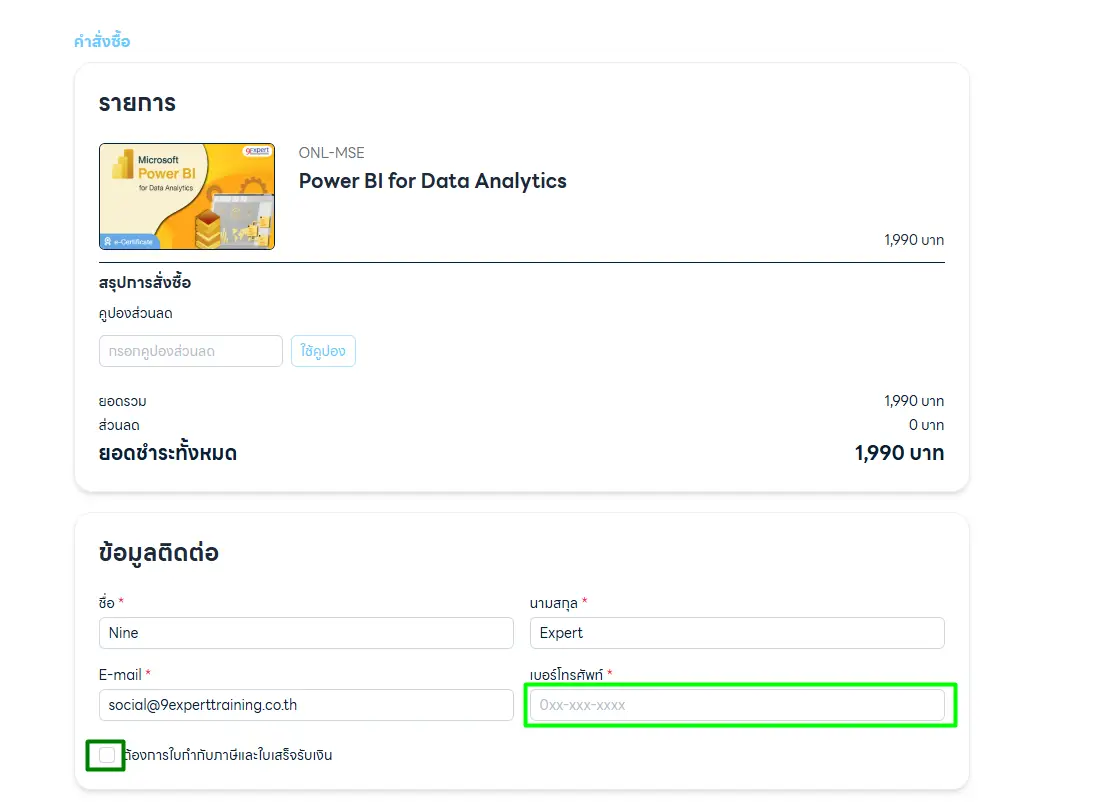Click the last name field containing Expert
The width and height of the screenshot is (1103, 808).
pyautogui.click(x=737, y=633)
